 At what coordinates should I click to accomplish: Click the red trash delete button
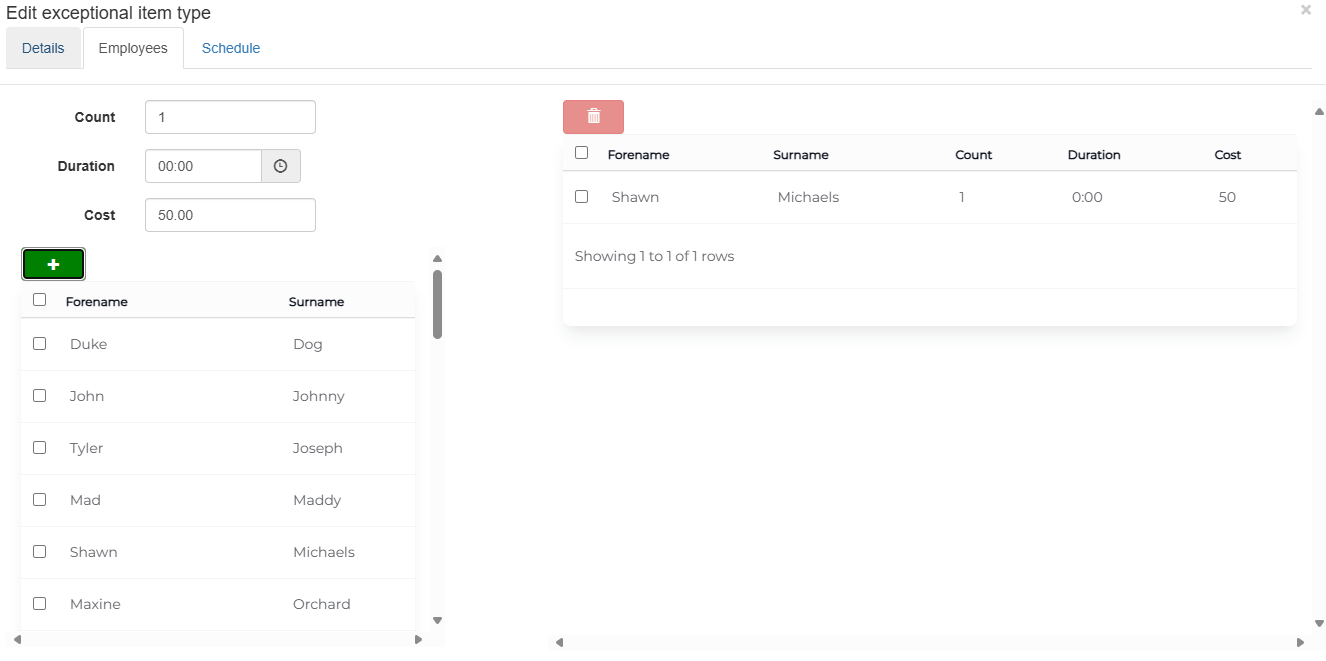[x=593, y=117]
